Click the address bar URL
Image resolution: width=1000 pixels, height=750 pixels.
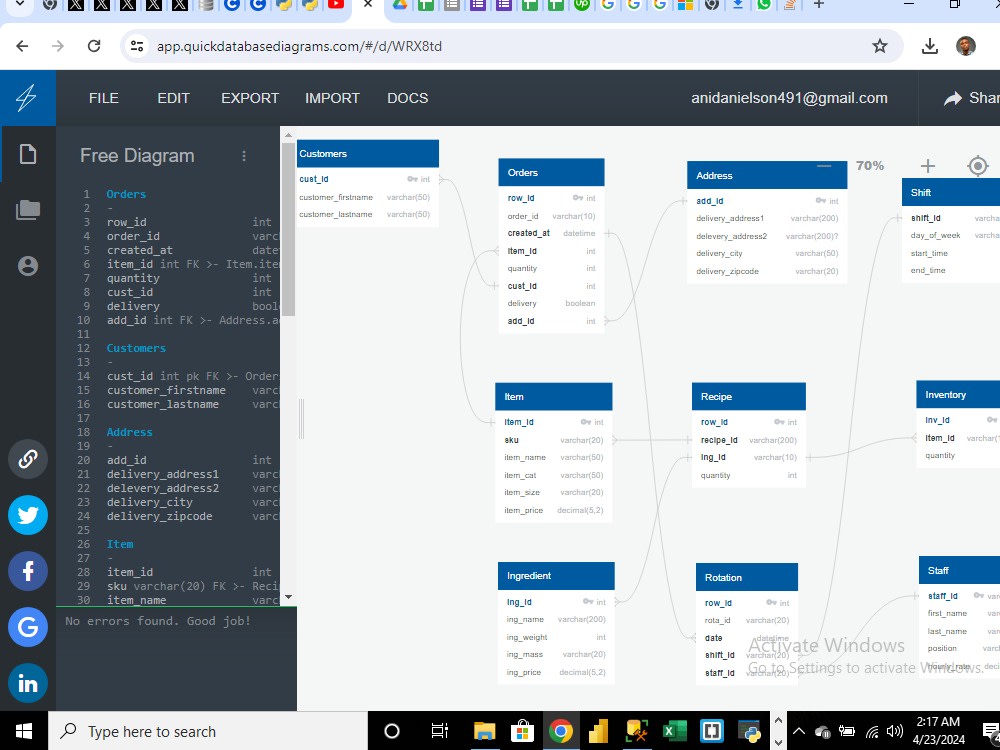299,46
